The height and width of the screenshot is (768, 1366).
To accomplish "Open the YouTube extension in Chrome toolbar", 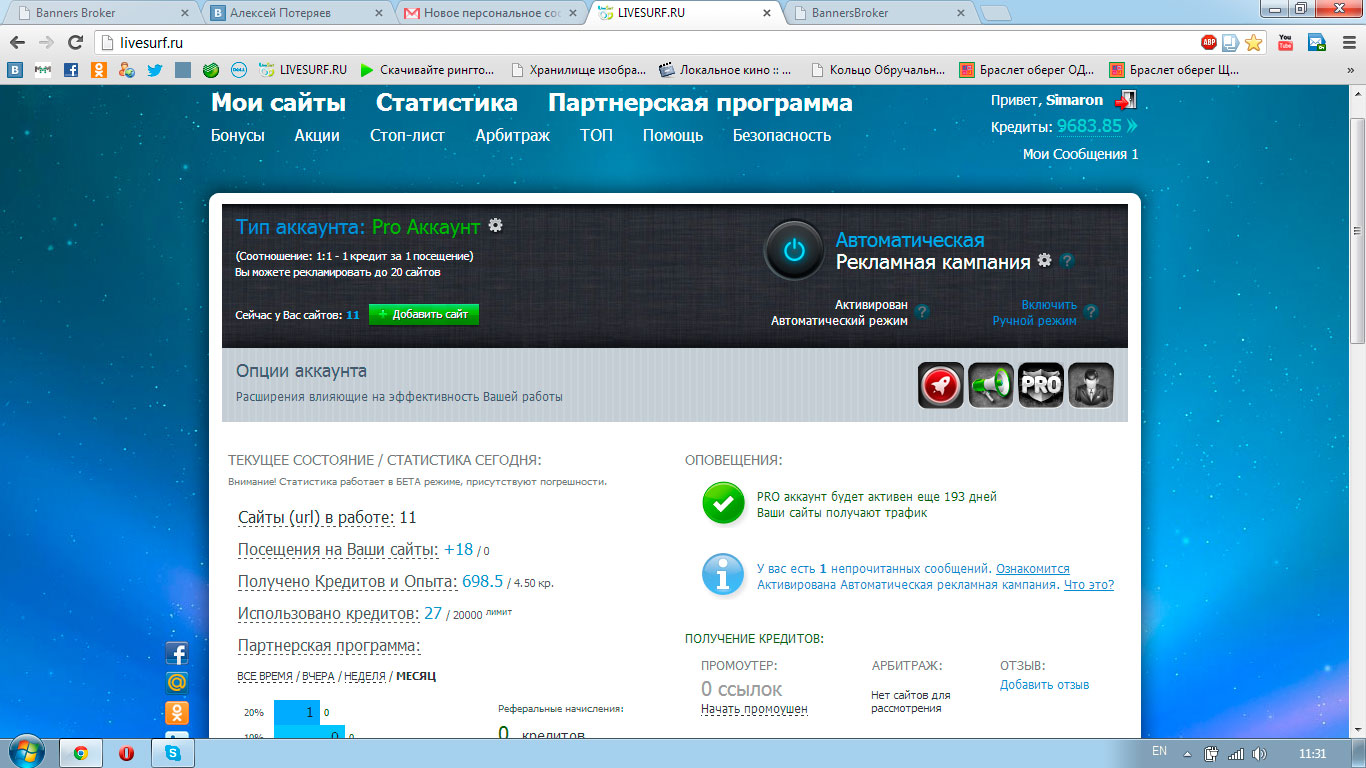I will (1287, 42).
